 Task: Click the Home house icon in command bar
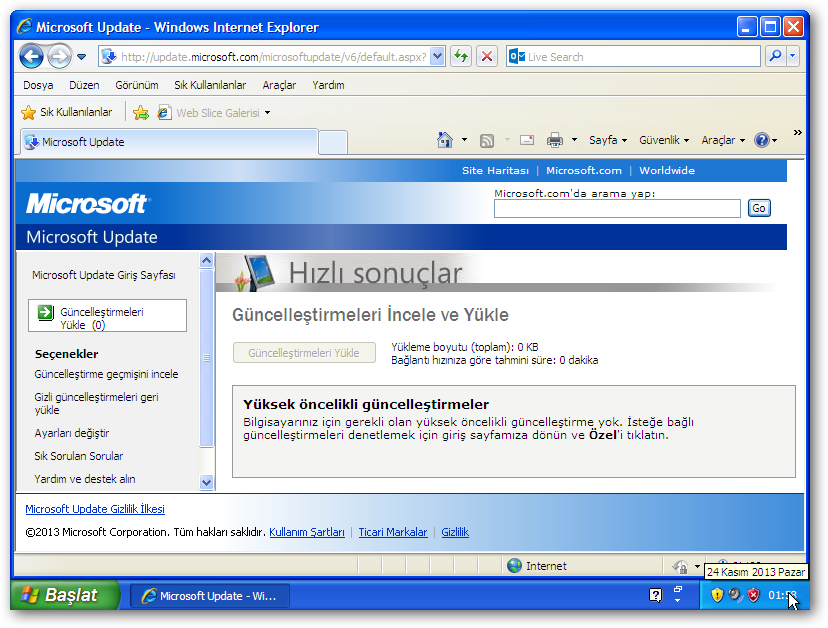(445, 141)
